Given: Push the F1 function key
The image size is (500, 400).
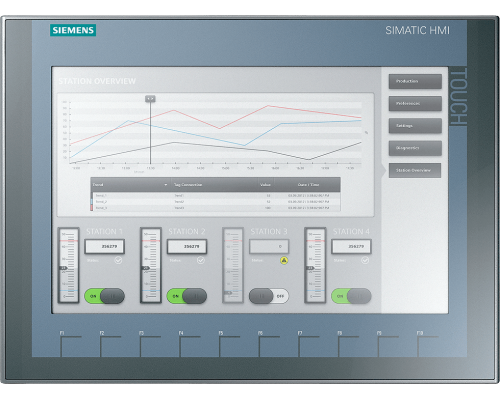Looking at the screenshot, I should 71,345.
